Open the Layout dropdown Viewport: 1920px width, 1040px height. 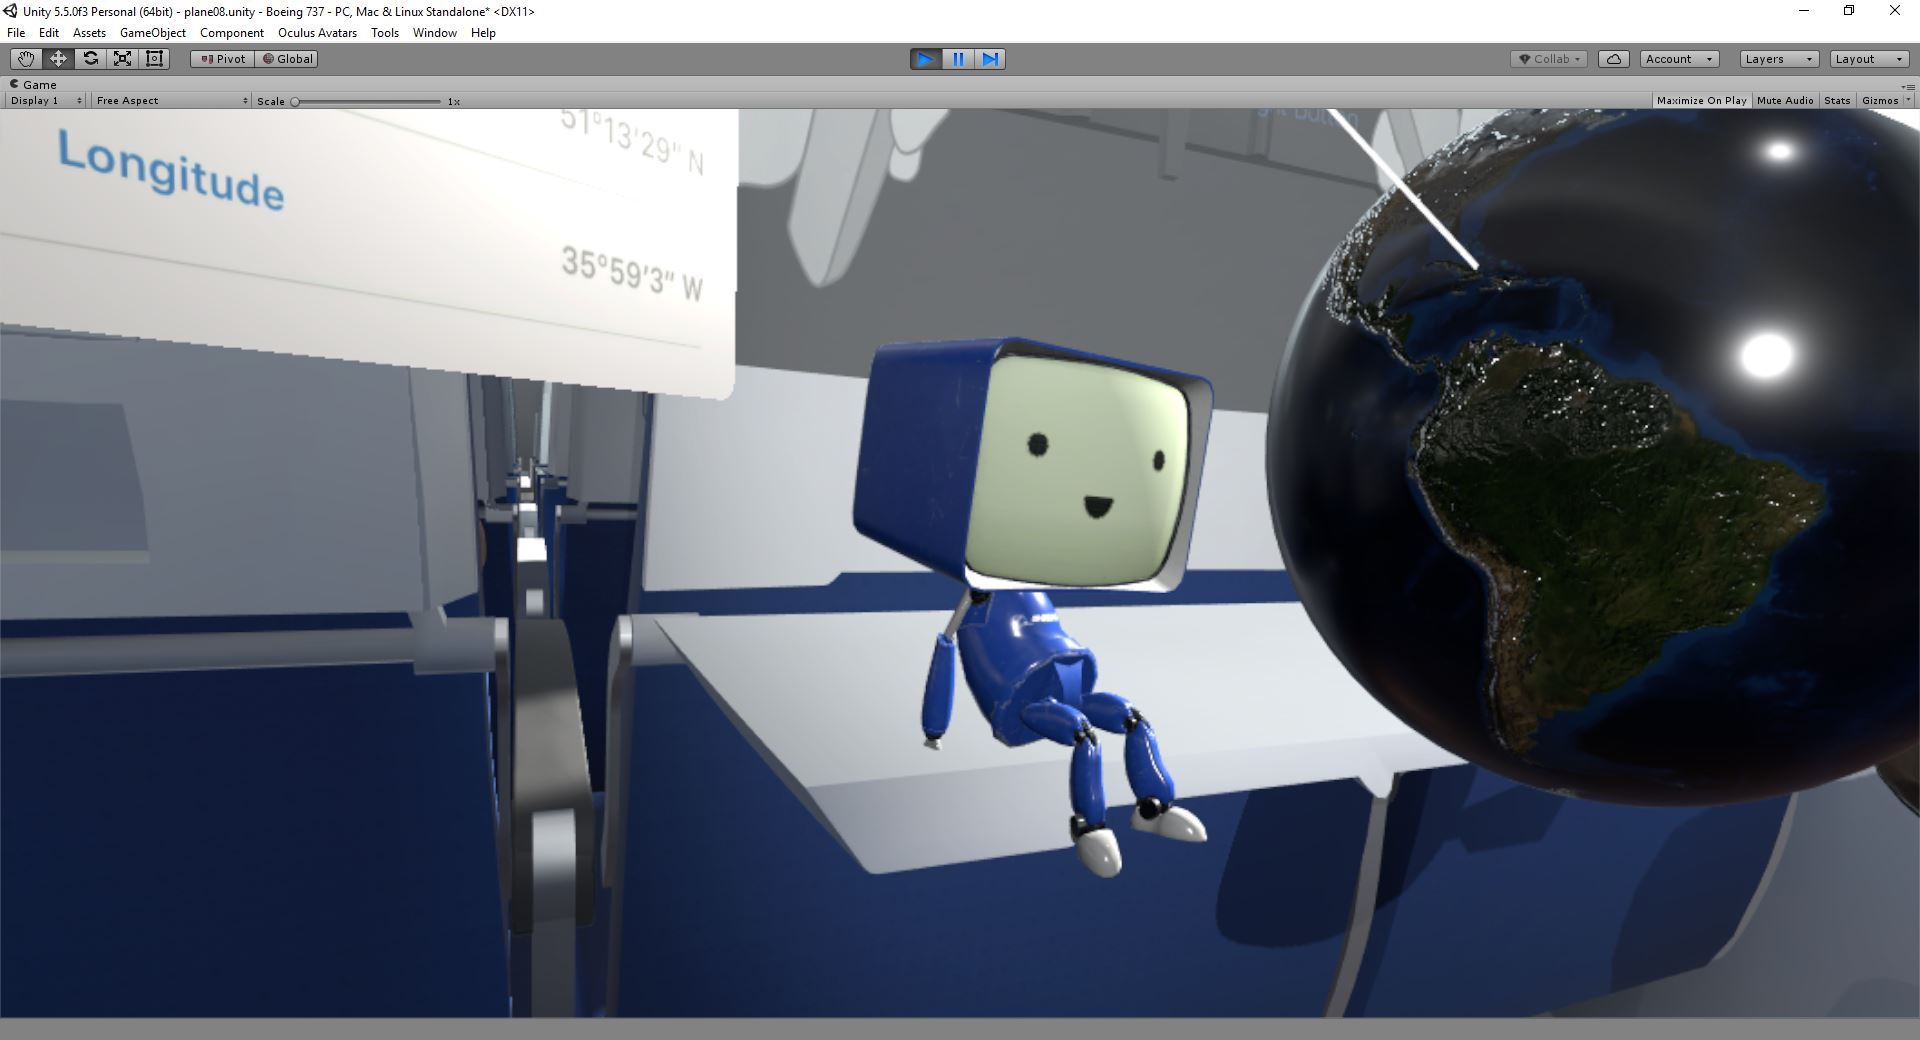pyautogui.click(x=1870, y=59)
